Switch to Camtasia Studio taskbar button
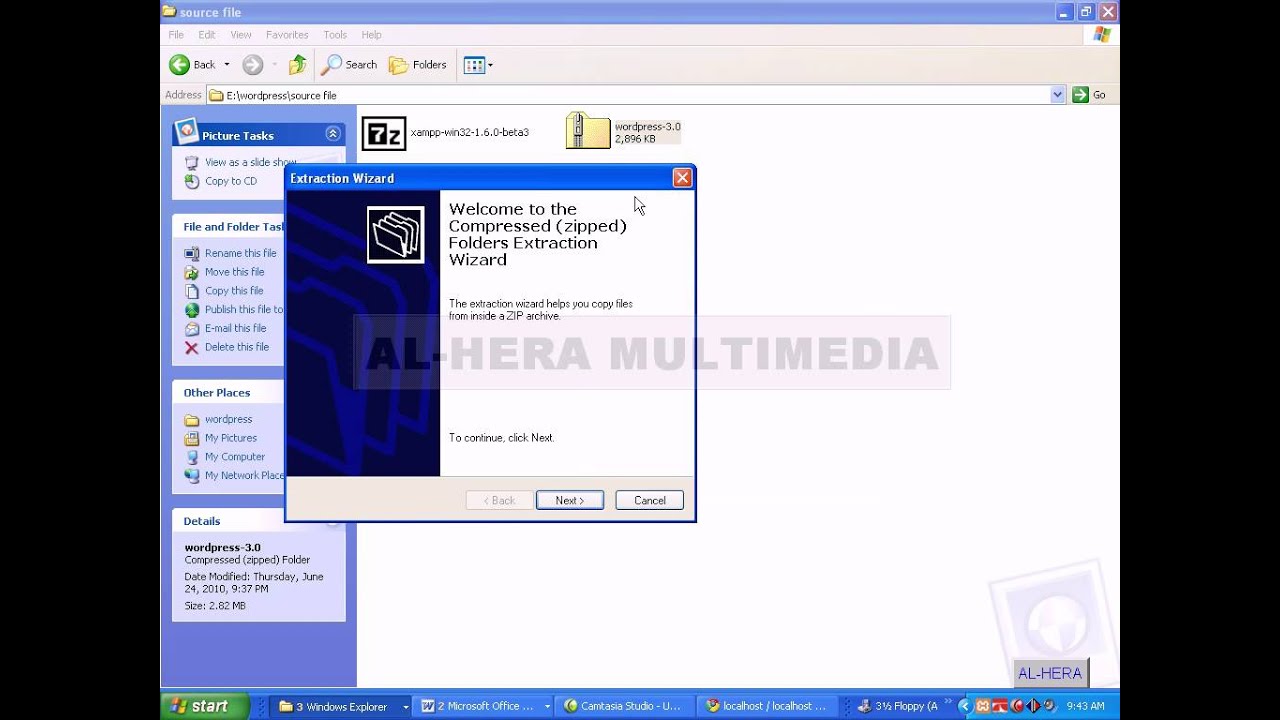This screenshot has height=720, width=1280. (622, 706)
